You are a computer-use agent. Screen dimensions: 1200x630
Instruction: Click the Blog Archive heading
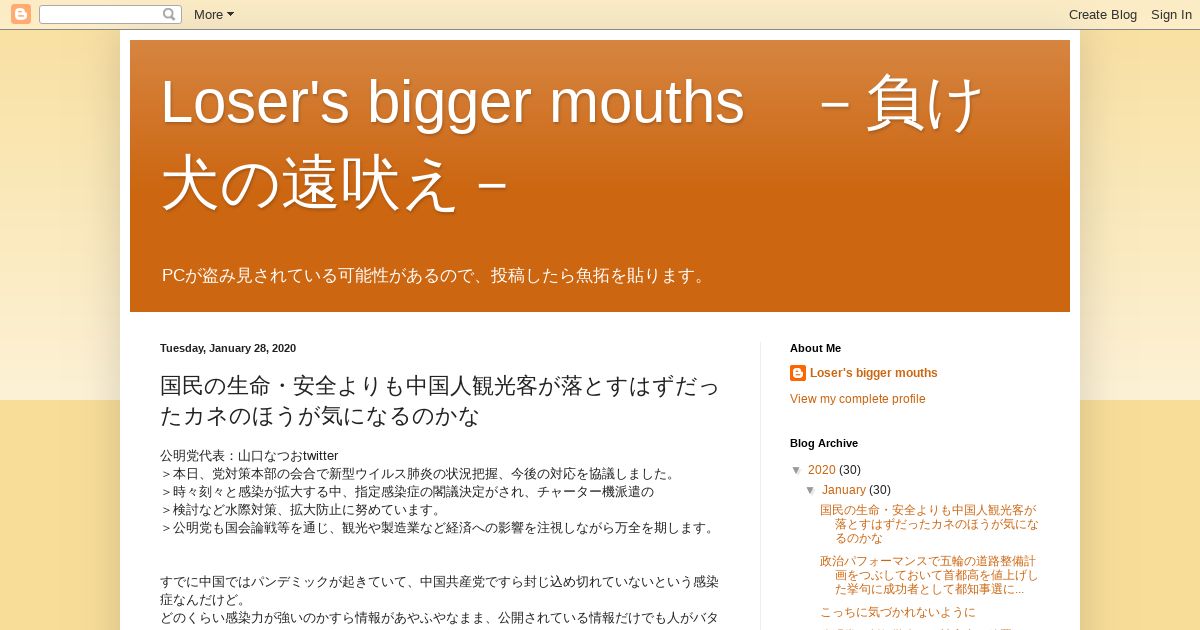[x=824, y=443]
